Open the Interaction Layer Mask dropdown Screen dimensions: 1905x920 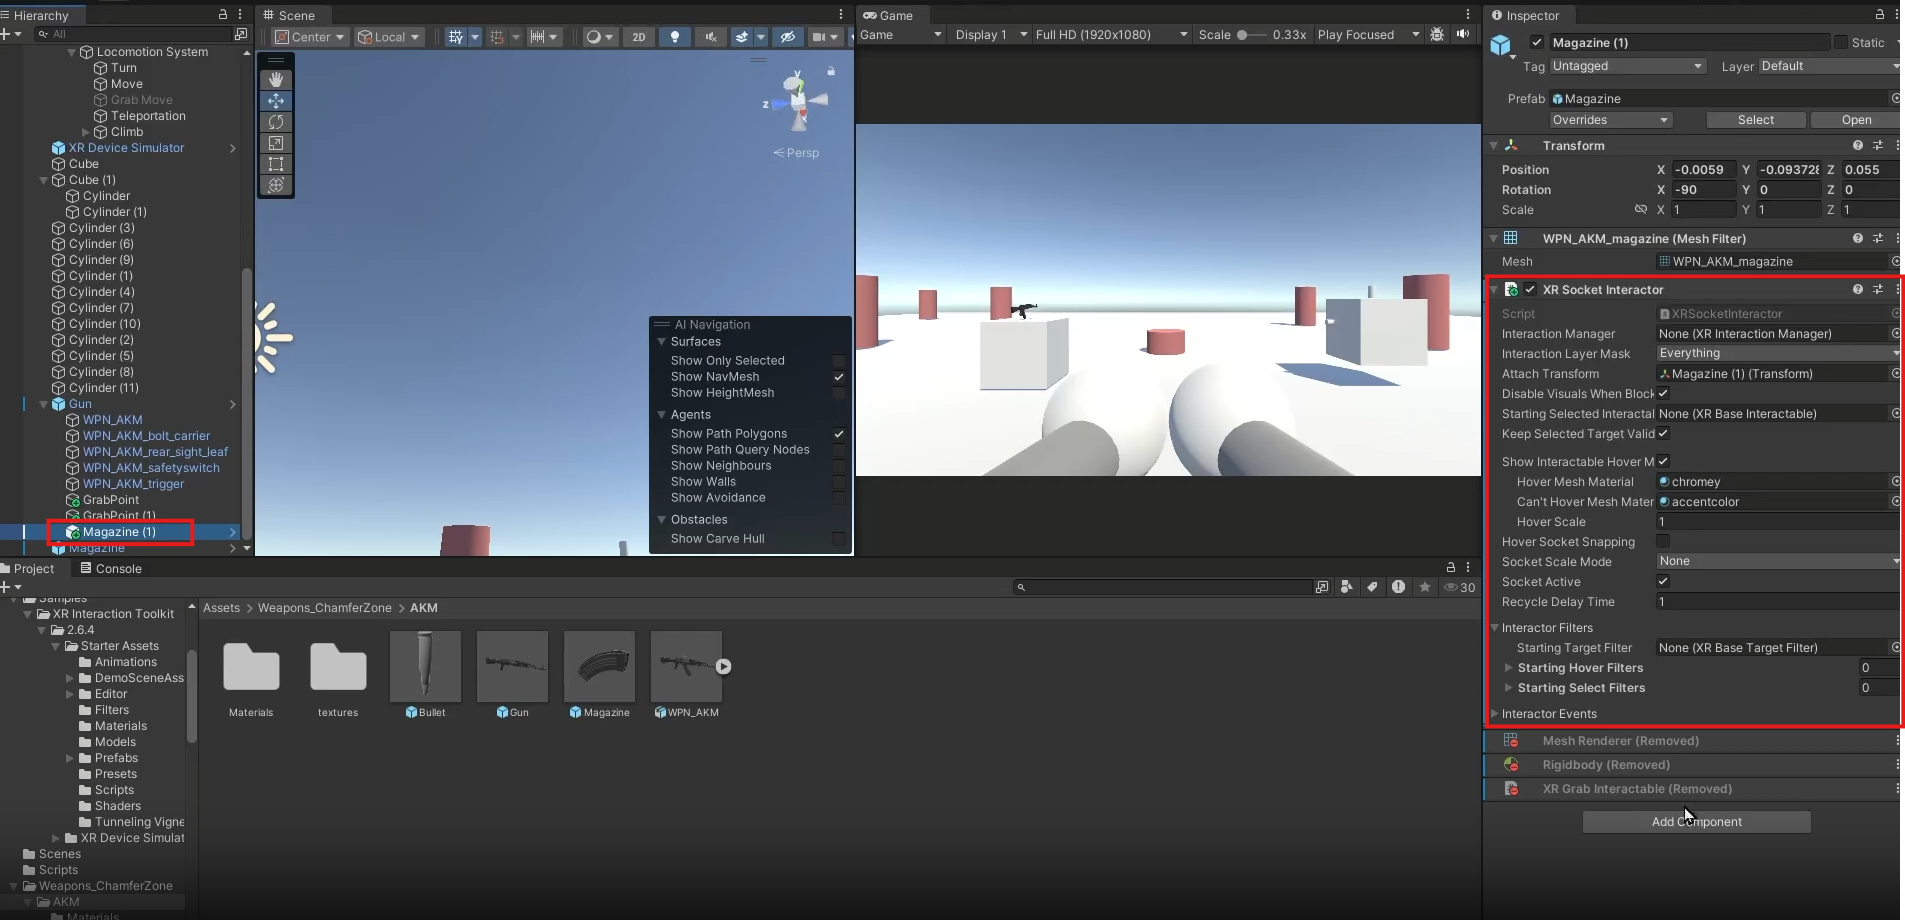tap(1777, 353)
